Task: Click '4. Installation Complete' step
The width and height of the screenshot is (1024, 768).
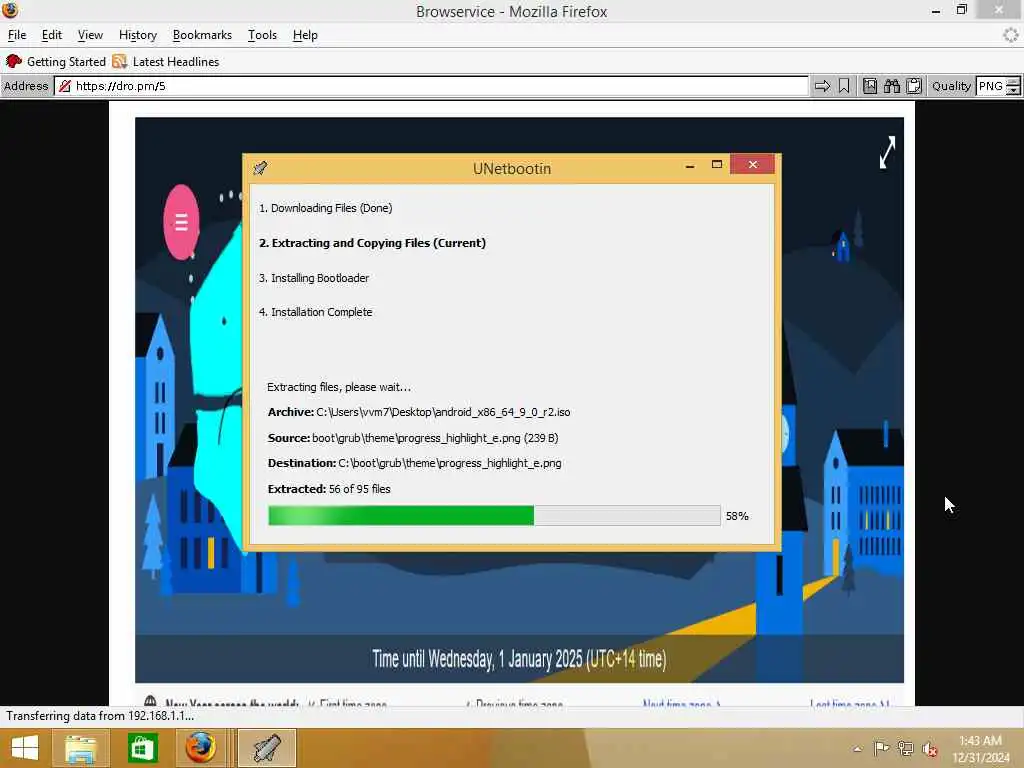Action: pos(315,312)
